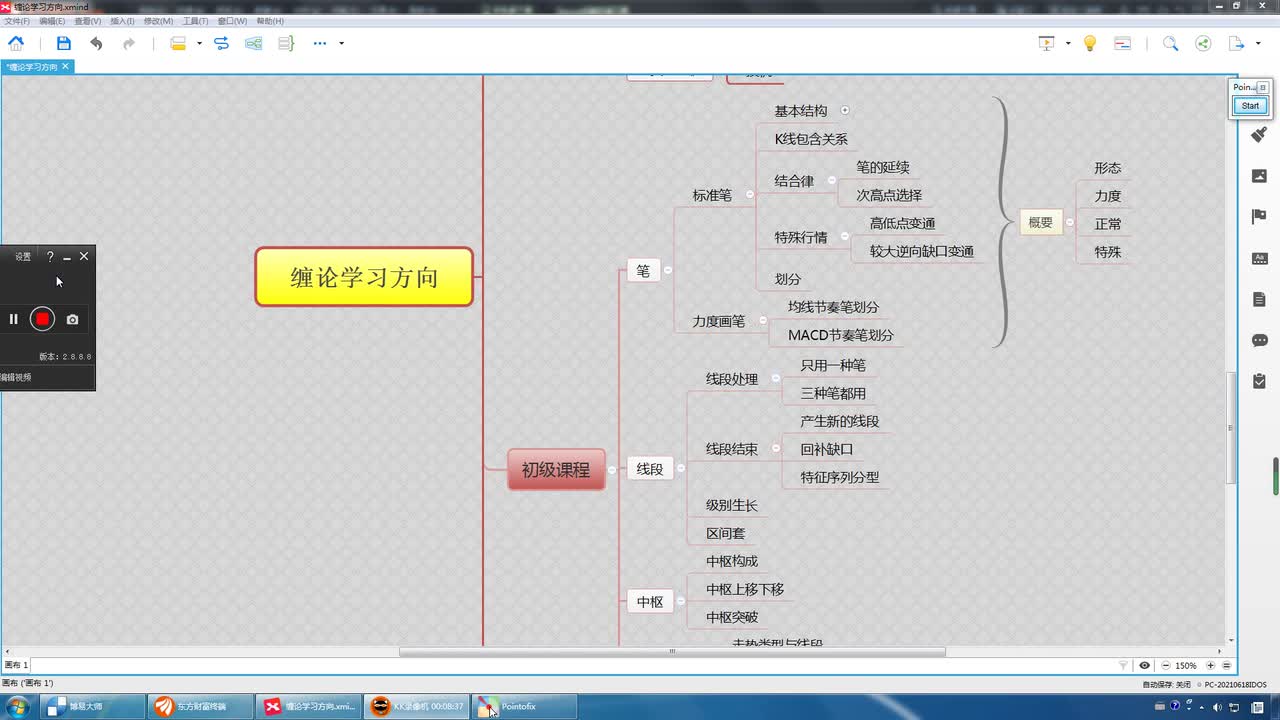The width and height of the screenshot is (1280, 720).
Task: Collapse the 中枢 branch
Action: click(x=681, y=601)
